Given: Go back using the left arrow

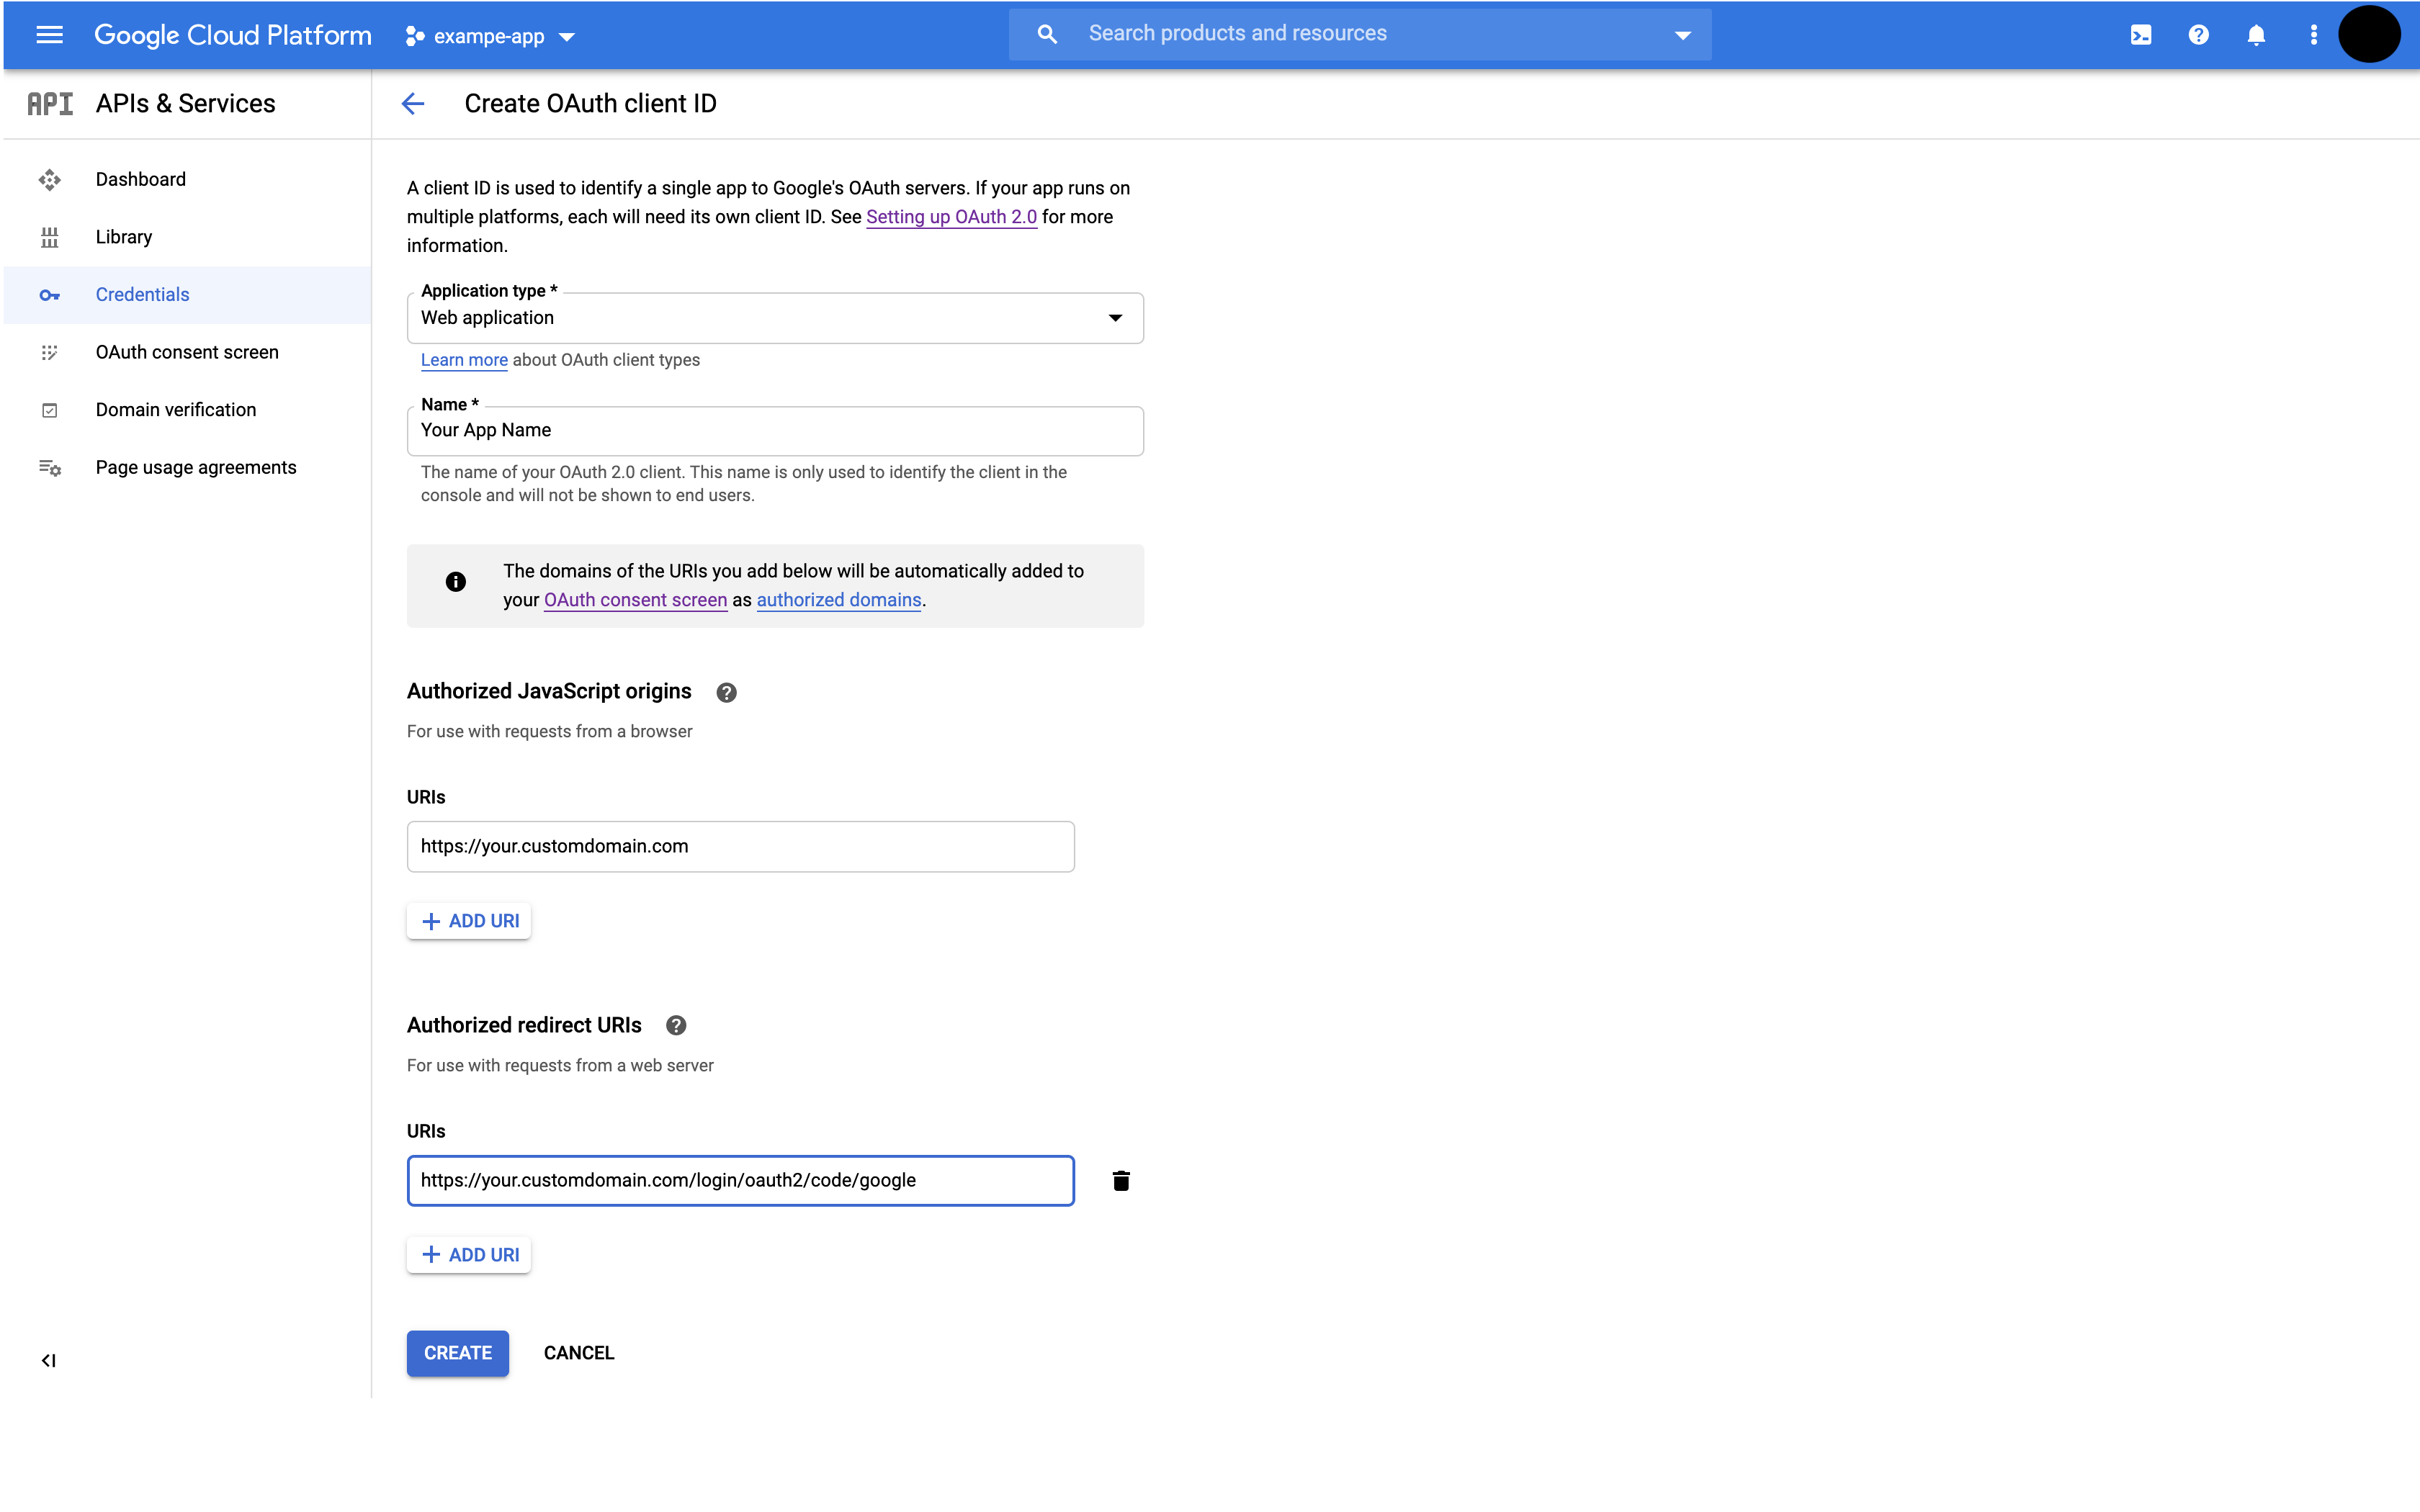Looking at the screenshot, I should coord(413,104).
